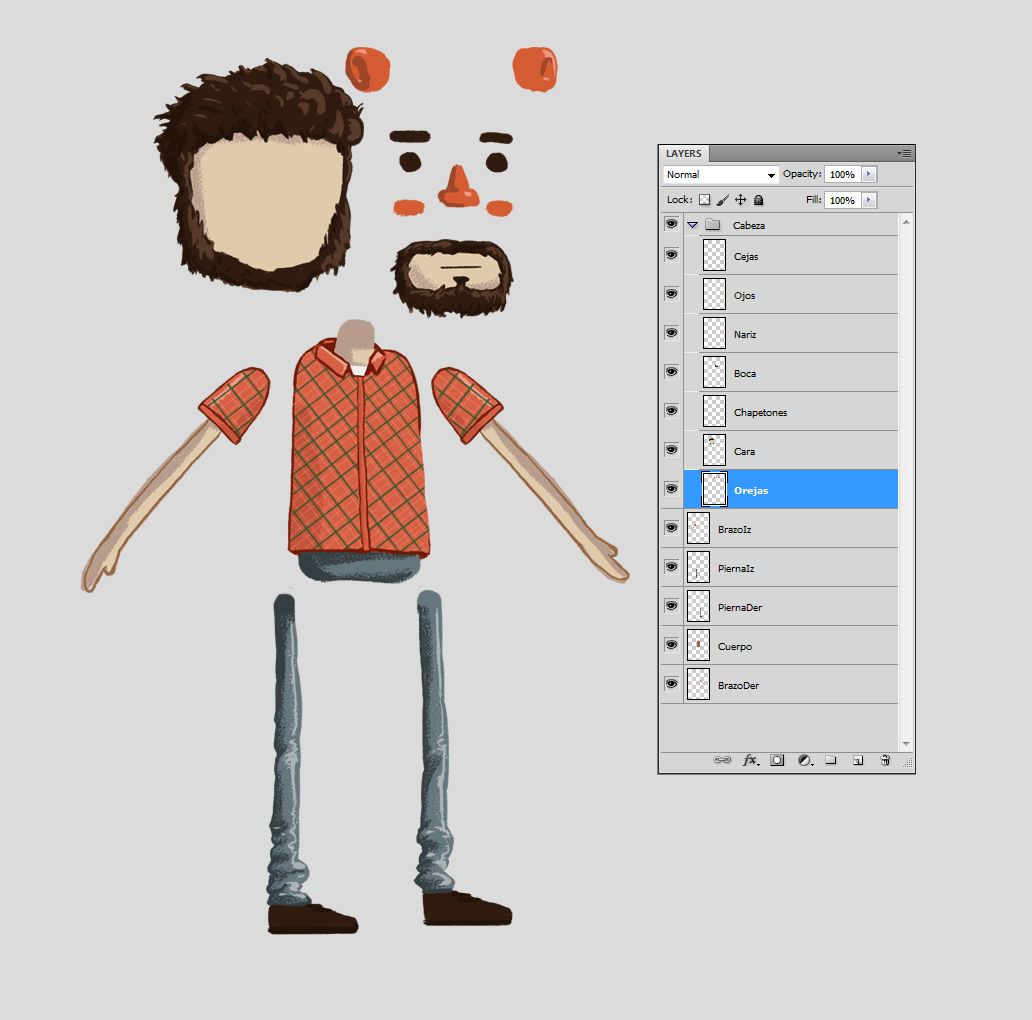This screenshot has width=1032, height=1020.
Task: Lock position move icon
Action: [740, 199]
